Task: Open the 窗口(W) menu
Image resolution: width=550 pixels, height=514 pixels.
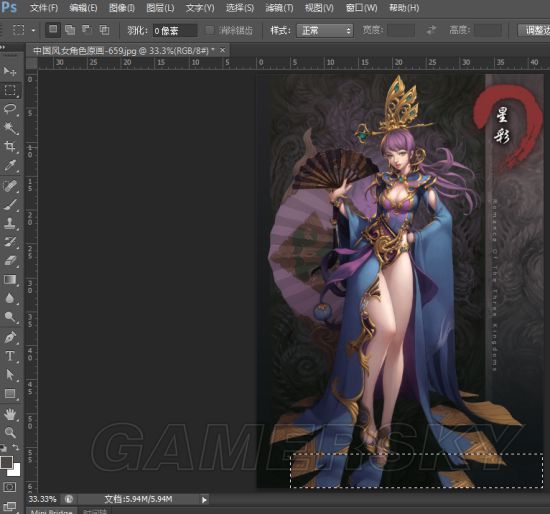Action: 362,8
